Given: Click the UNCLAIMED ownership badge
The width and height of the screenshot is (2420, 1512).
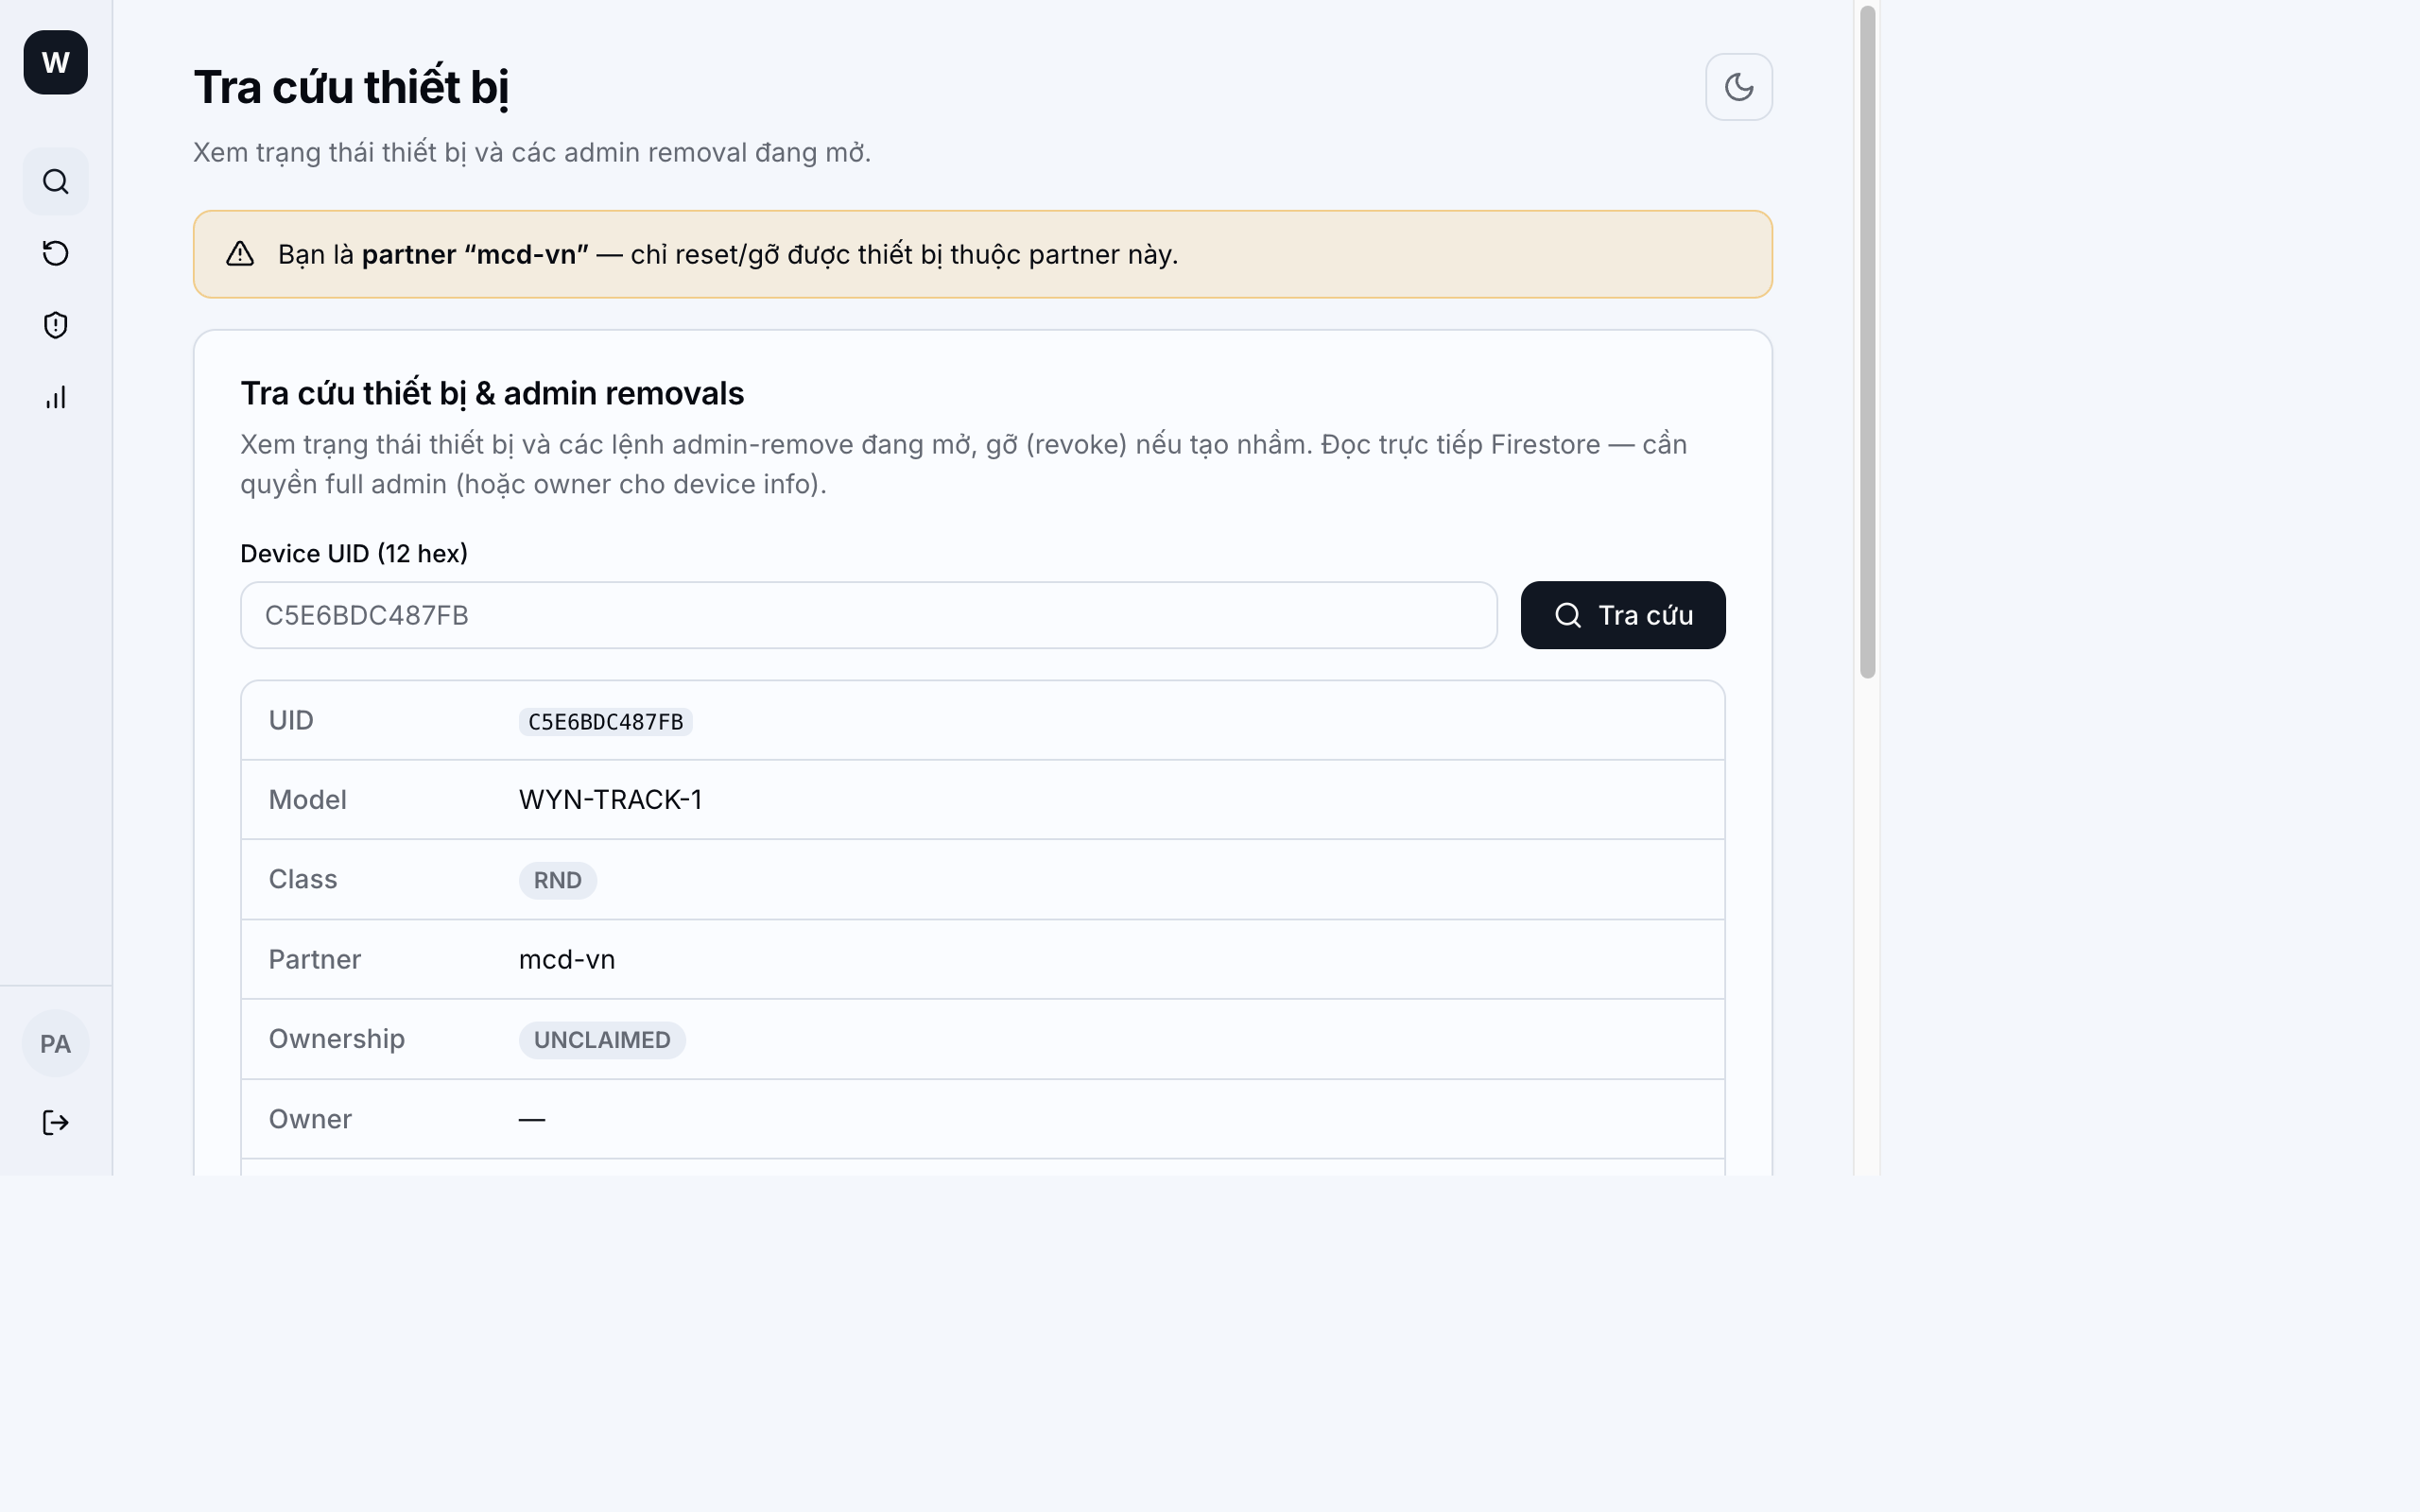Looking at the screenshot, I should pyautogui.click(x=601, y=1040).
